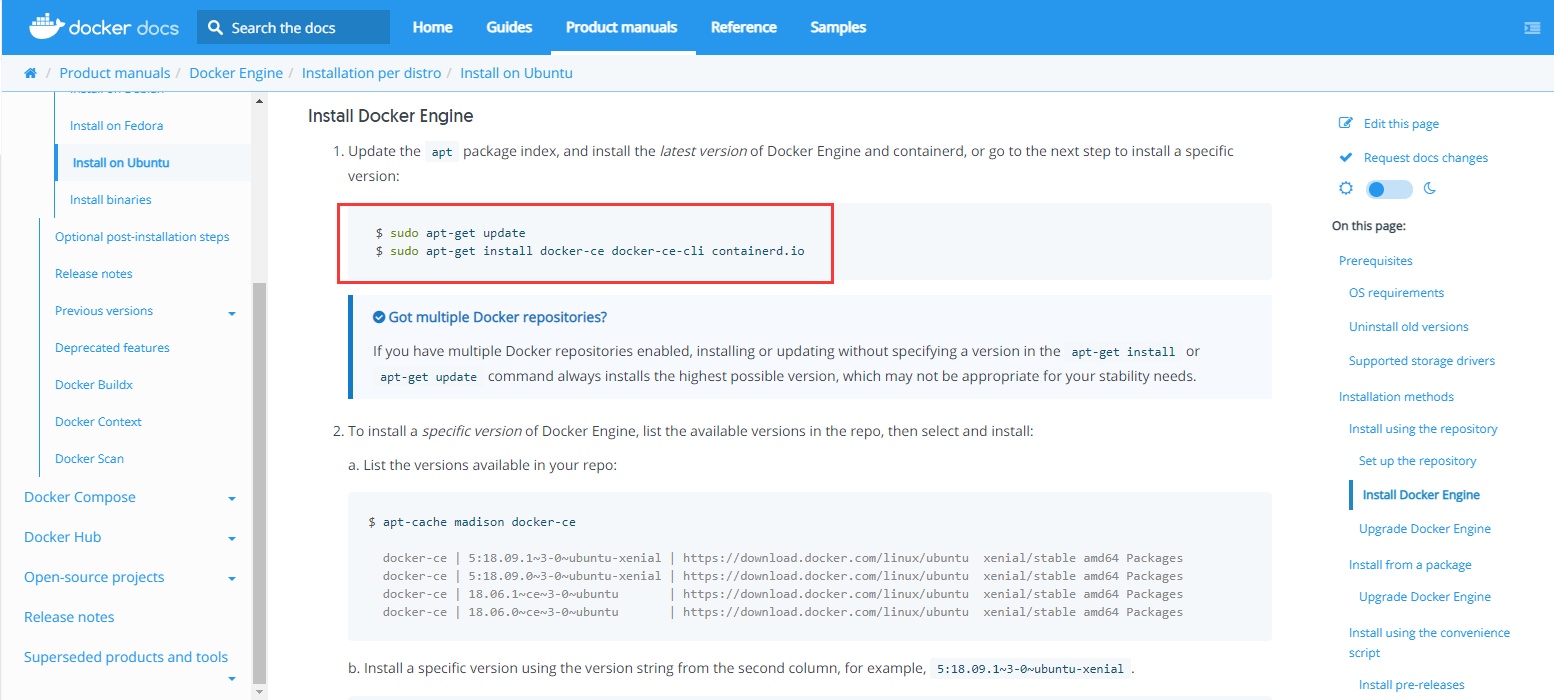Click sidebar scrollbar up arrow

tap(260, 101)
